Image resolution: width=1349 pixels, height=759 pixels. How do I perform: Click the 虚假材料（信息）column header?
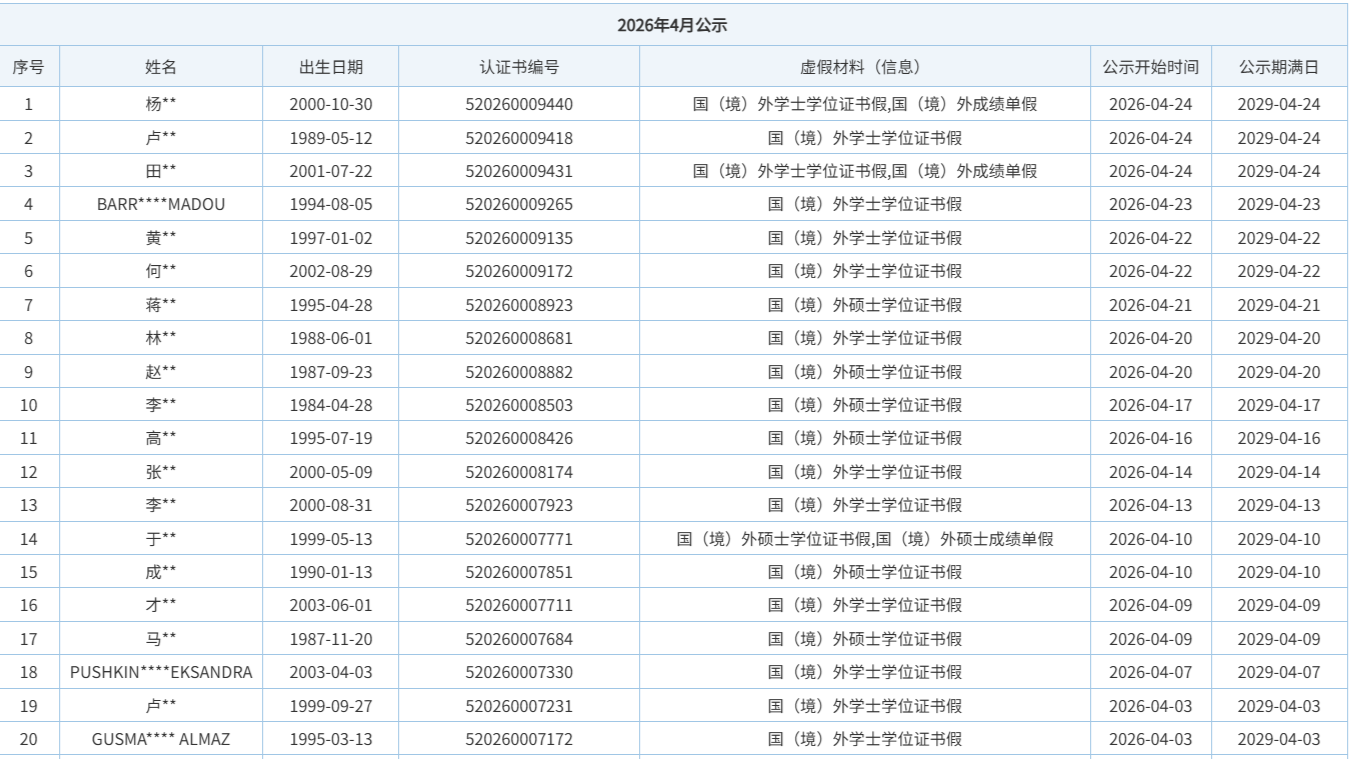[864, 68]
